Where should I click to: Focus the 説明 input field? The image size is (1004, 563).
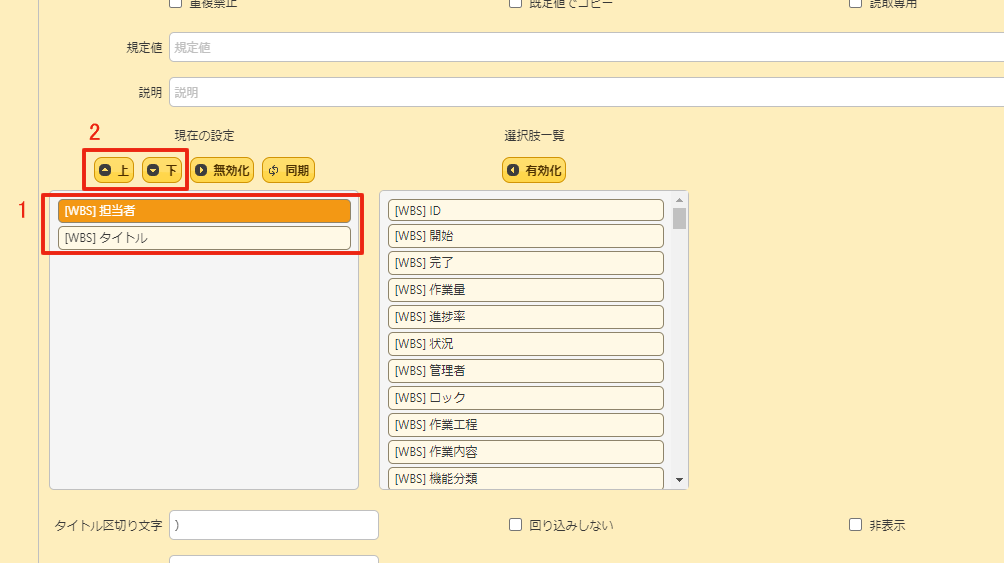pyautogui.click(x=587, y=92)
